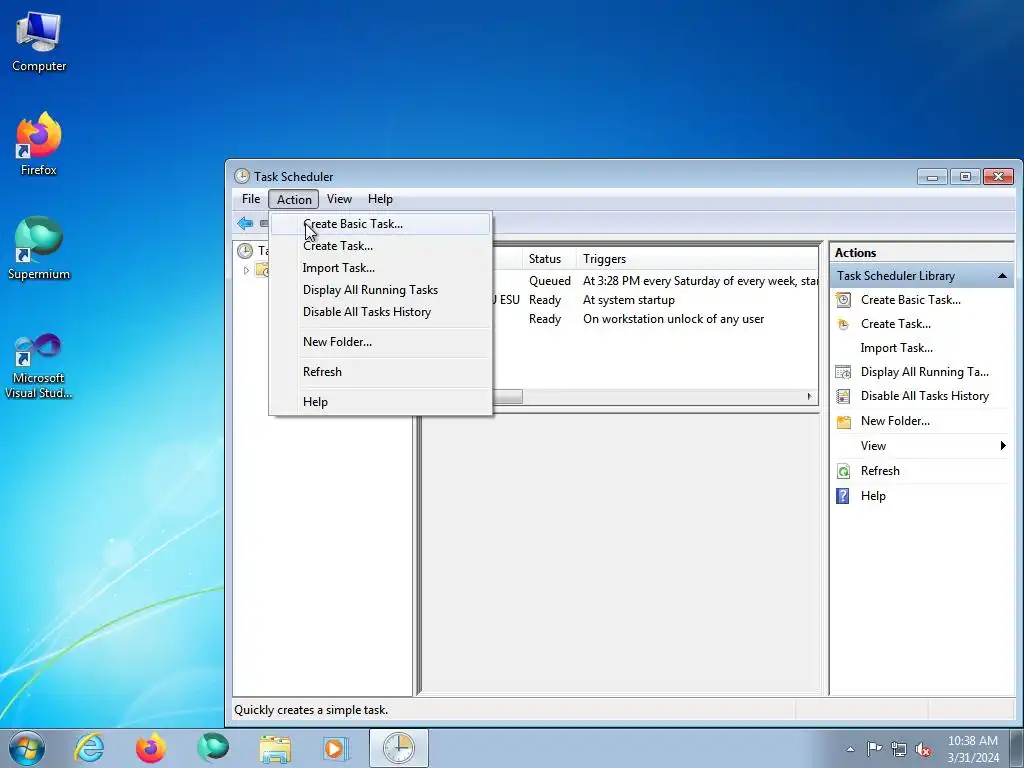Select the Supermium desktop shortcut
Viewport: 1024px width, 768px height.
[39, 248]
